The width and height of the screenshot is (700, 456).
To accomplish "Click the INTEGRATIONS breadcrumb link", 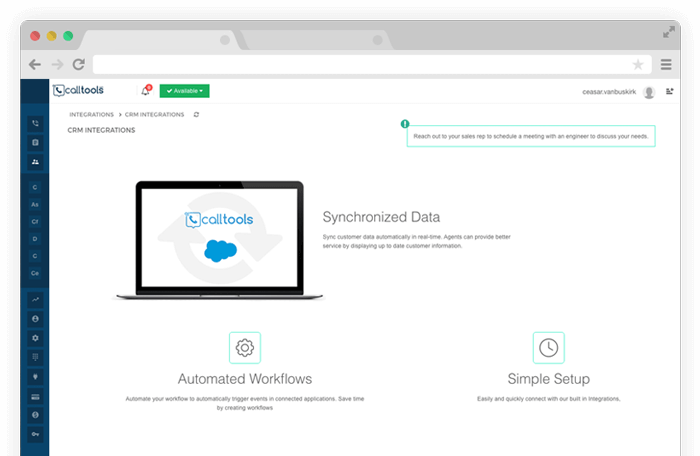I will [x=92, y=115].
